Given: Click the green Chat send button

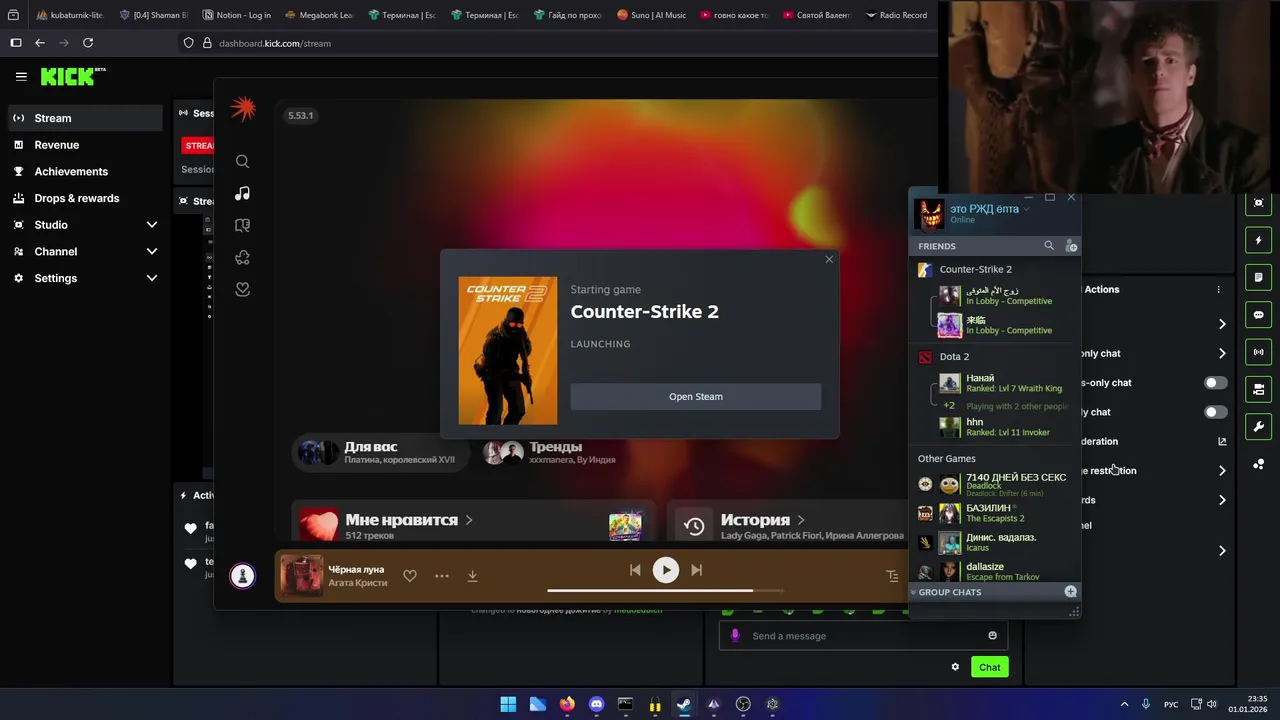Looking at the screenshot, I should click(x=989, y=667).
